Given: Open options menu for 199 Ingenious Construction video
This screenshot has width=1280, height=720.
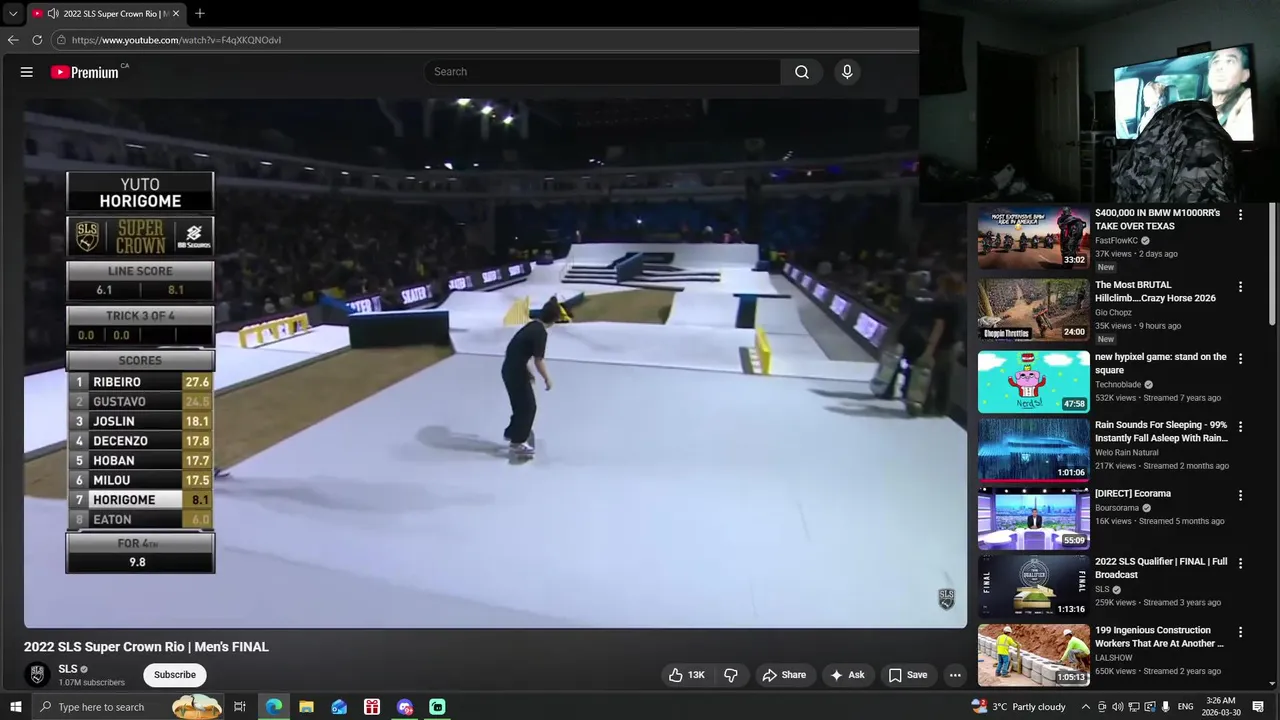Looking at the screenshot, I should click(1240, 632).
